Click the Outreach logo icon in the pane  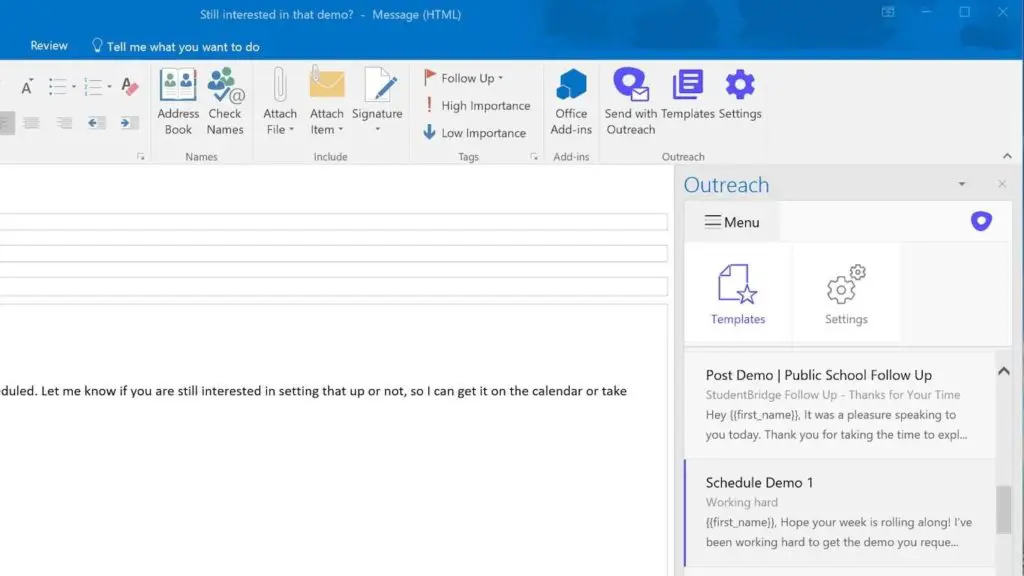981,221
